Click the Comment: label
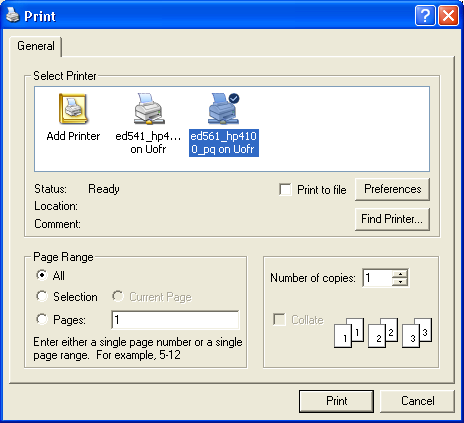The image size is (464, 423). pos(57,224)
